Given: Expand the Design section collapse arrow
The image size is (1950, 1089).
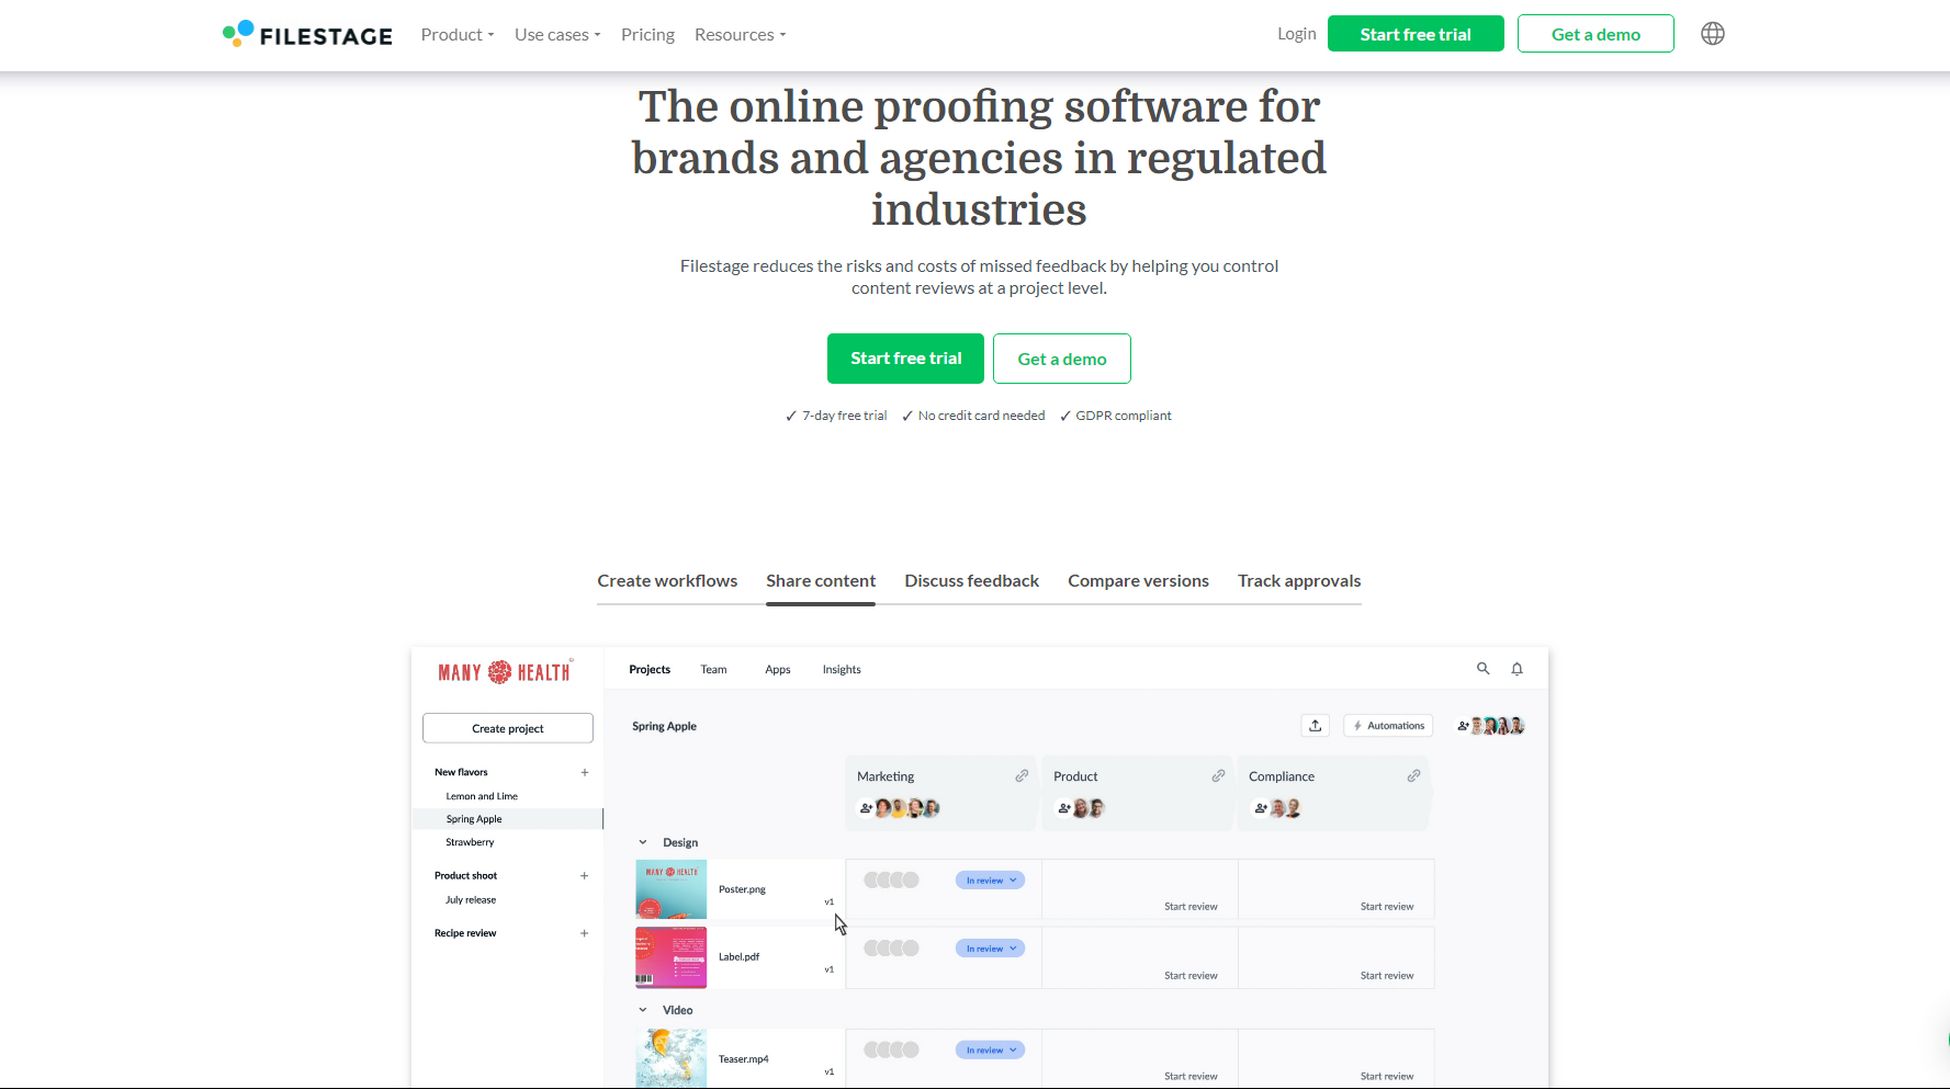Looking at the screenshot, I should 643,841.
